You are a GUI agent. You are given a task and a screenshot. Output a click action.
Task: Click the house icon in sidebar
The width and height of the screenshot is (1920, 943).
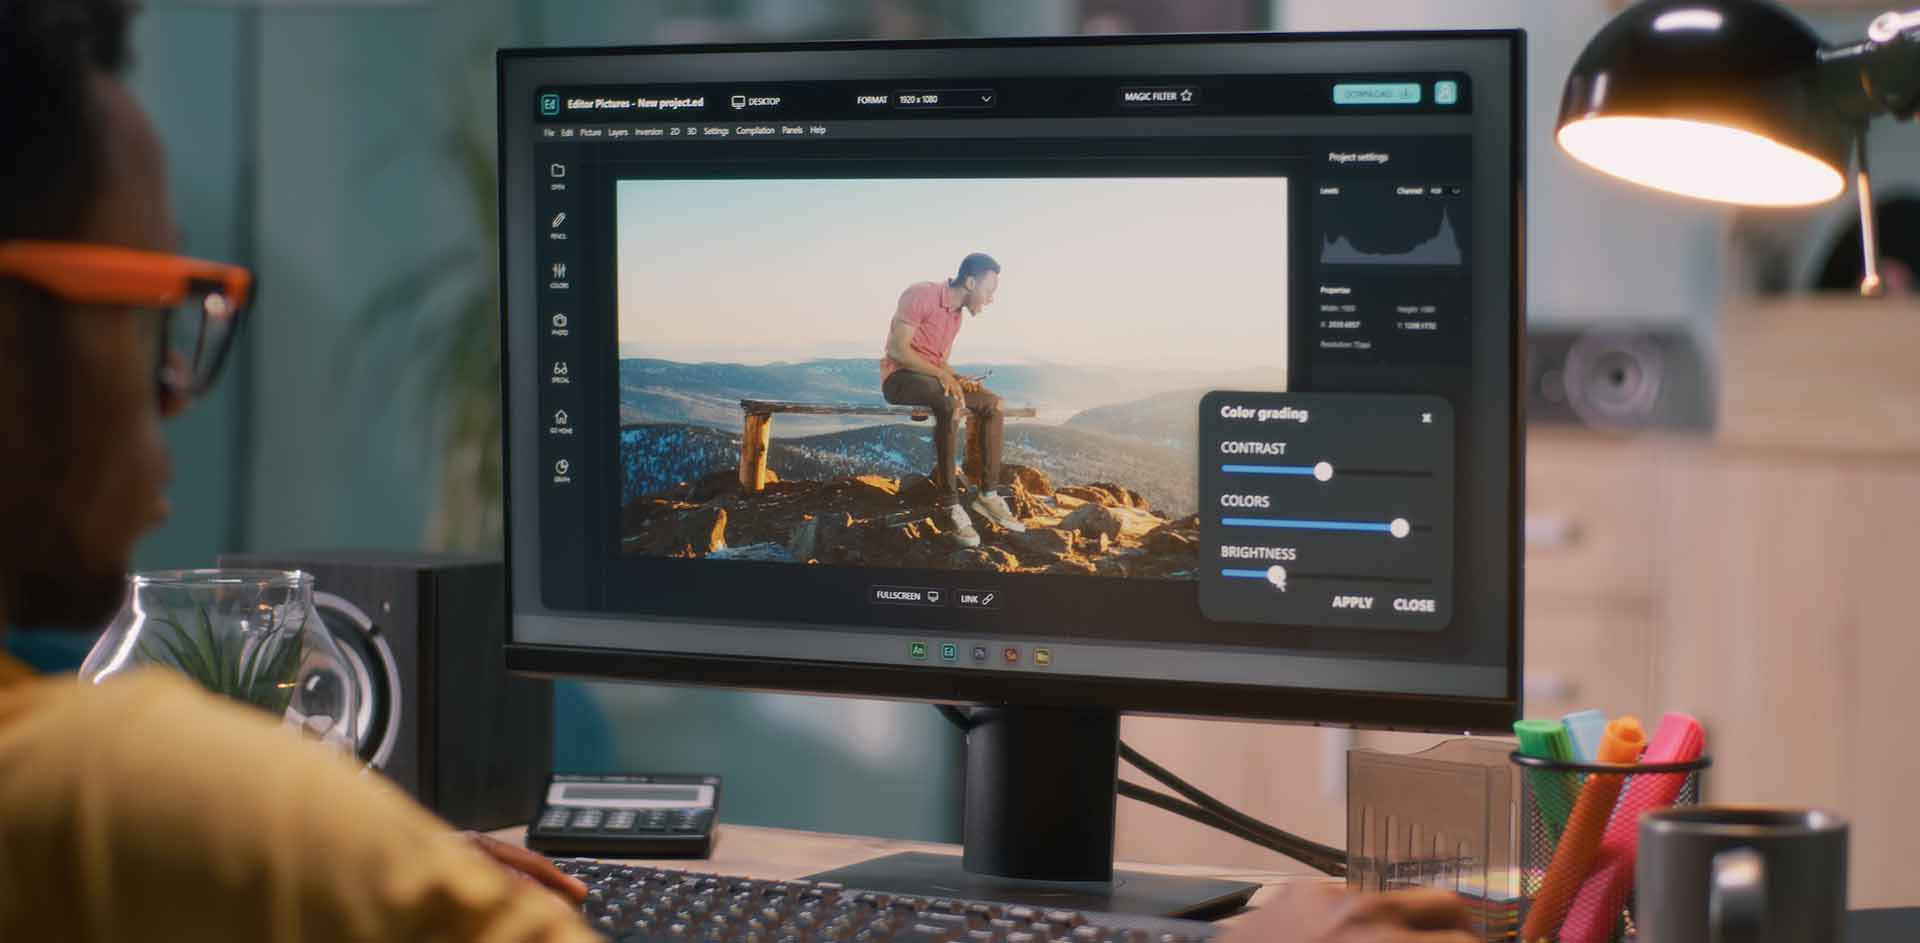pyautogui.click(x=561, y=417)
